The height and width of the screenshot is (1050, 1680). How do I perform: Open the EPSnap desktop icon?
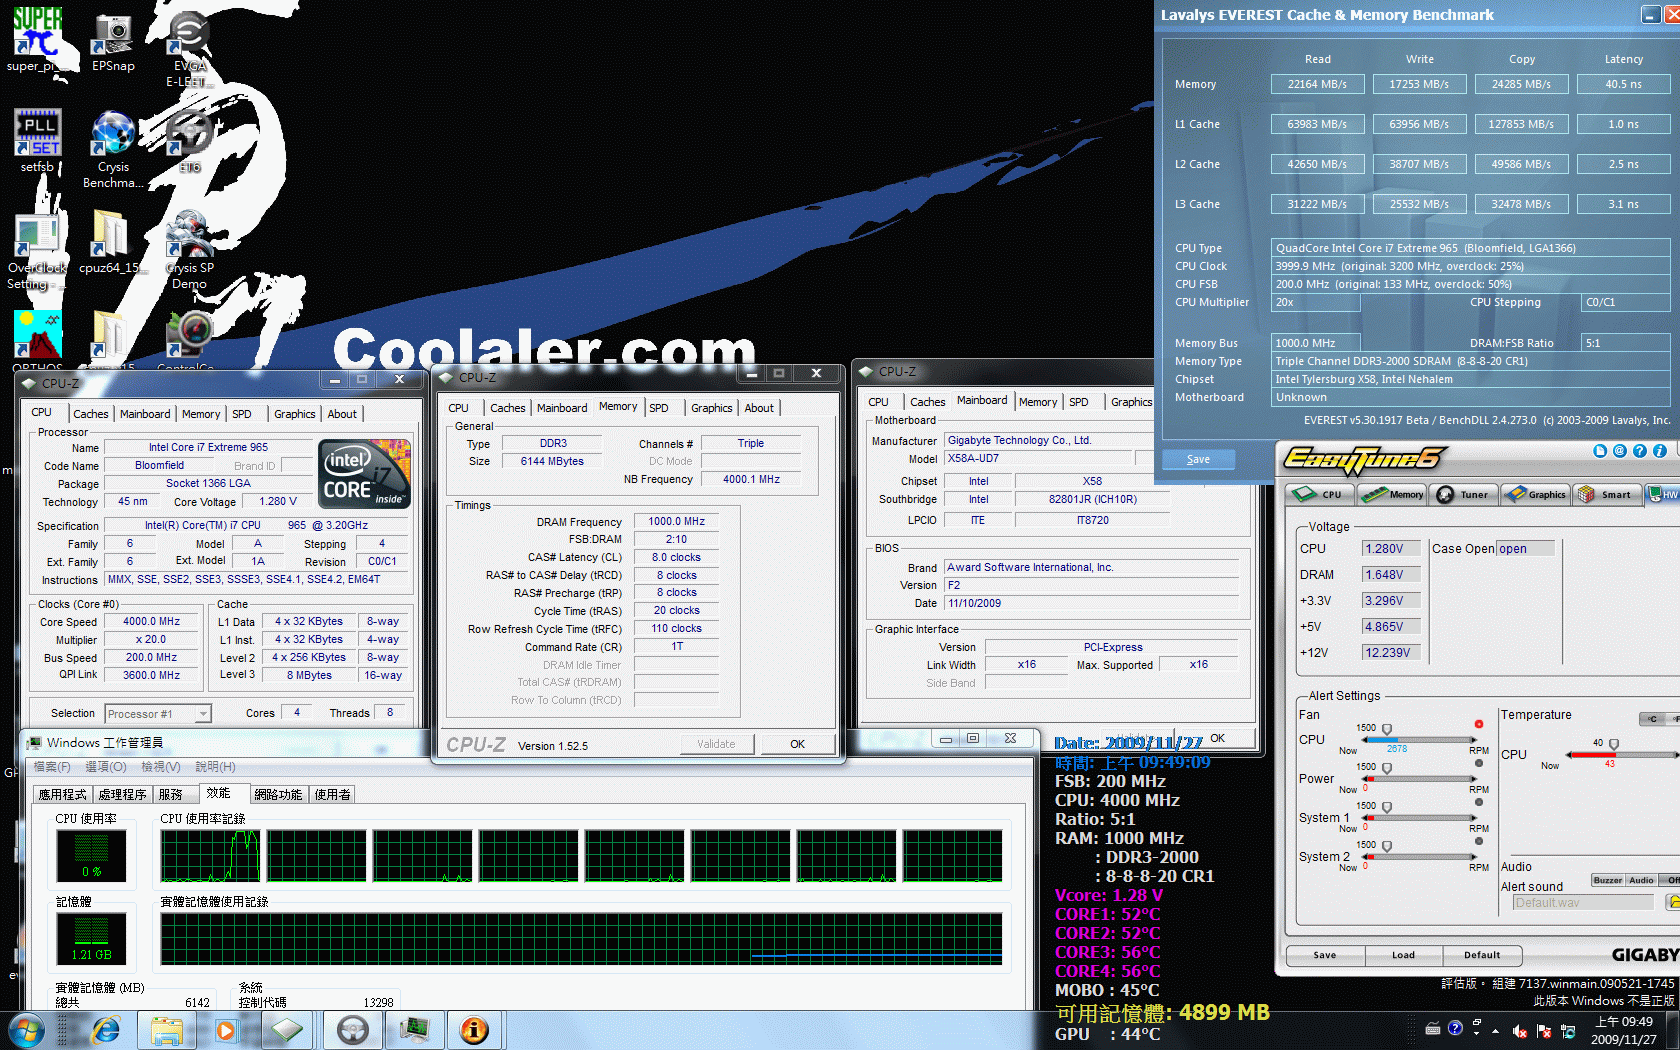tap(113, 40)
